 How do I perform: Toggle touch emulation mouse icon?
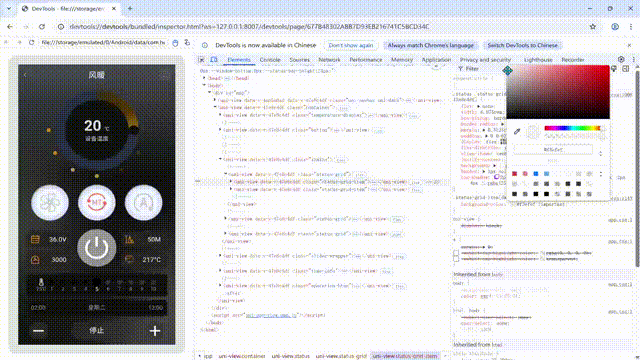tap(175, 42)
